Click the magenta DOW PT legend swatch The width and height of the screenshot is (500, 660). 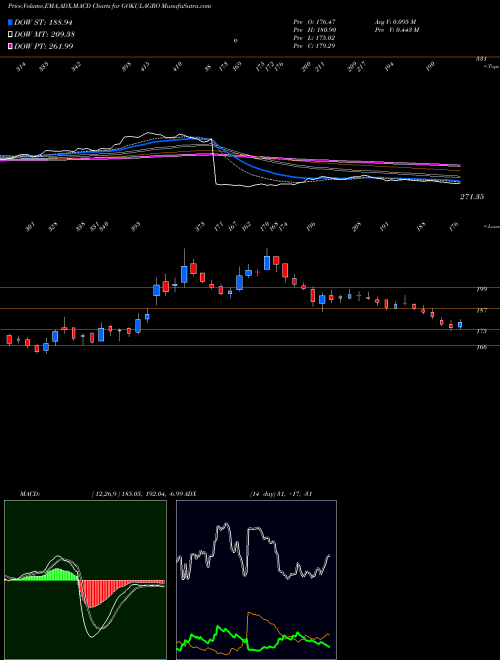[10, 46]
